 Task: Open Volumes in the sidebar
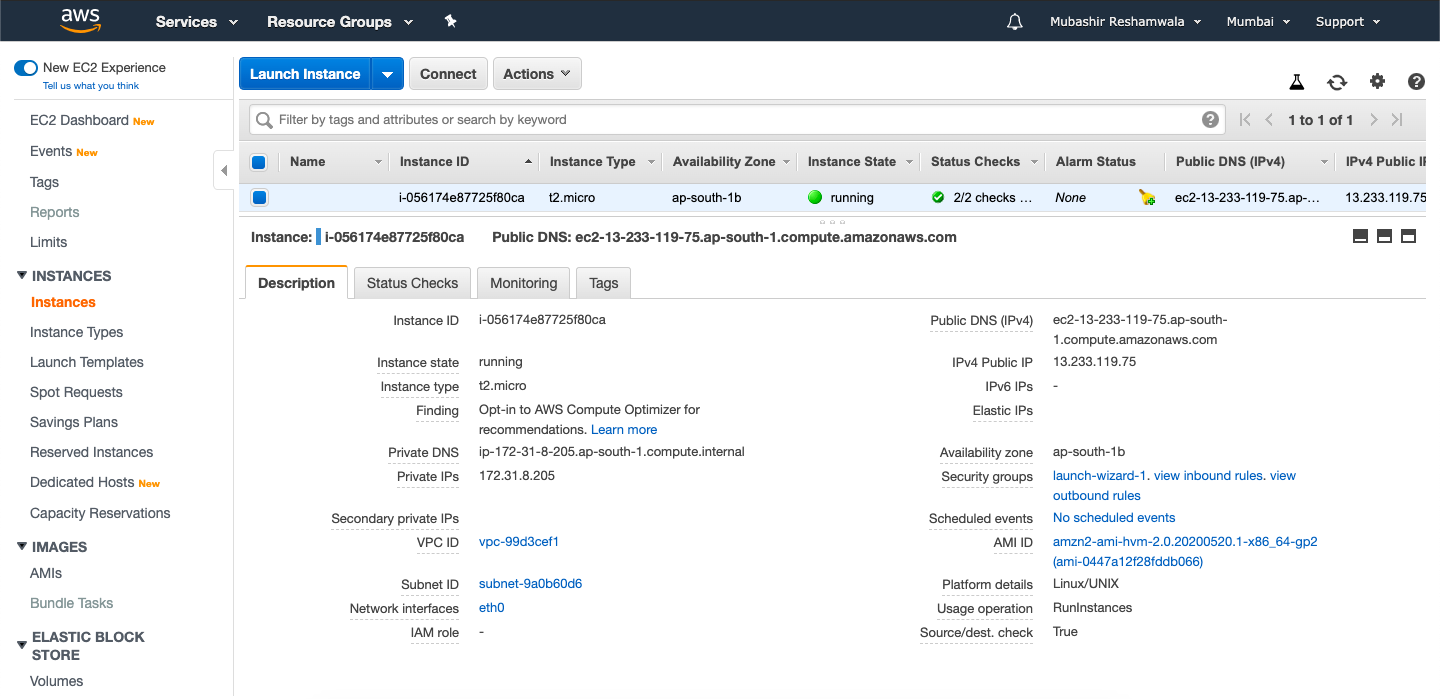(x=56, y=681)
